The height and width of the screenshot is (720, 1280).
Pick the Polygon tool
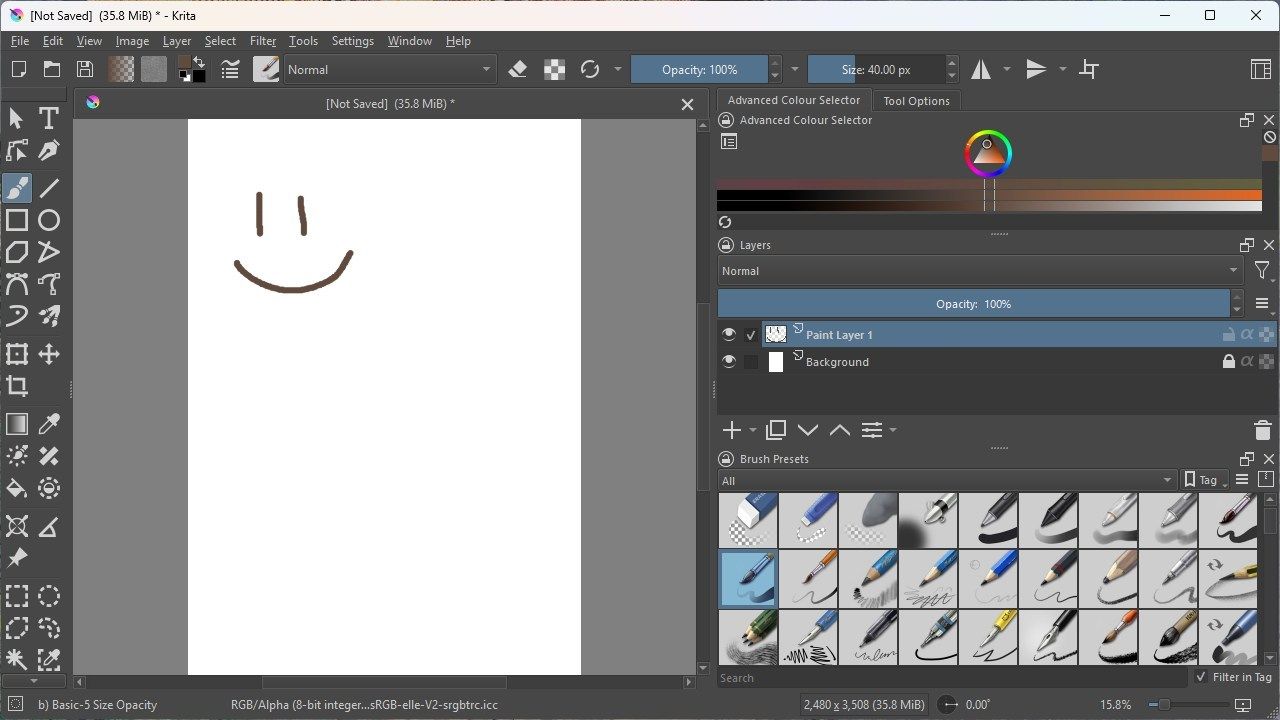coord(17,252)
